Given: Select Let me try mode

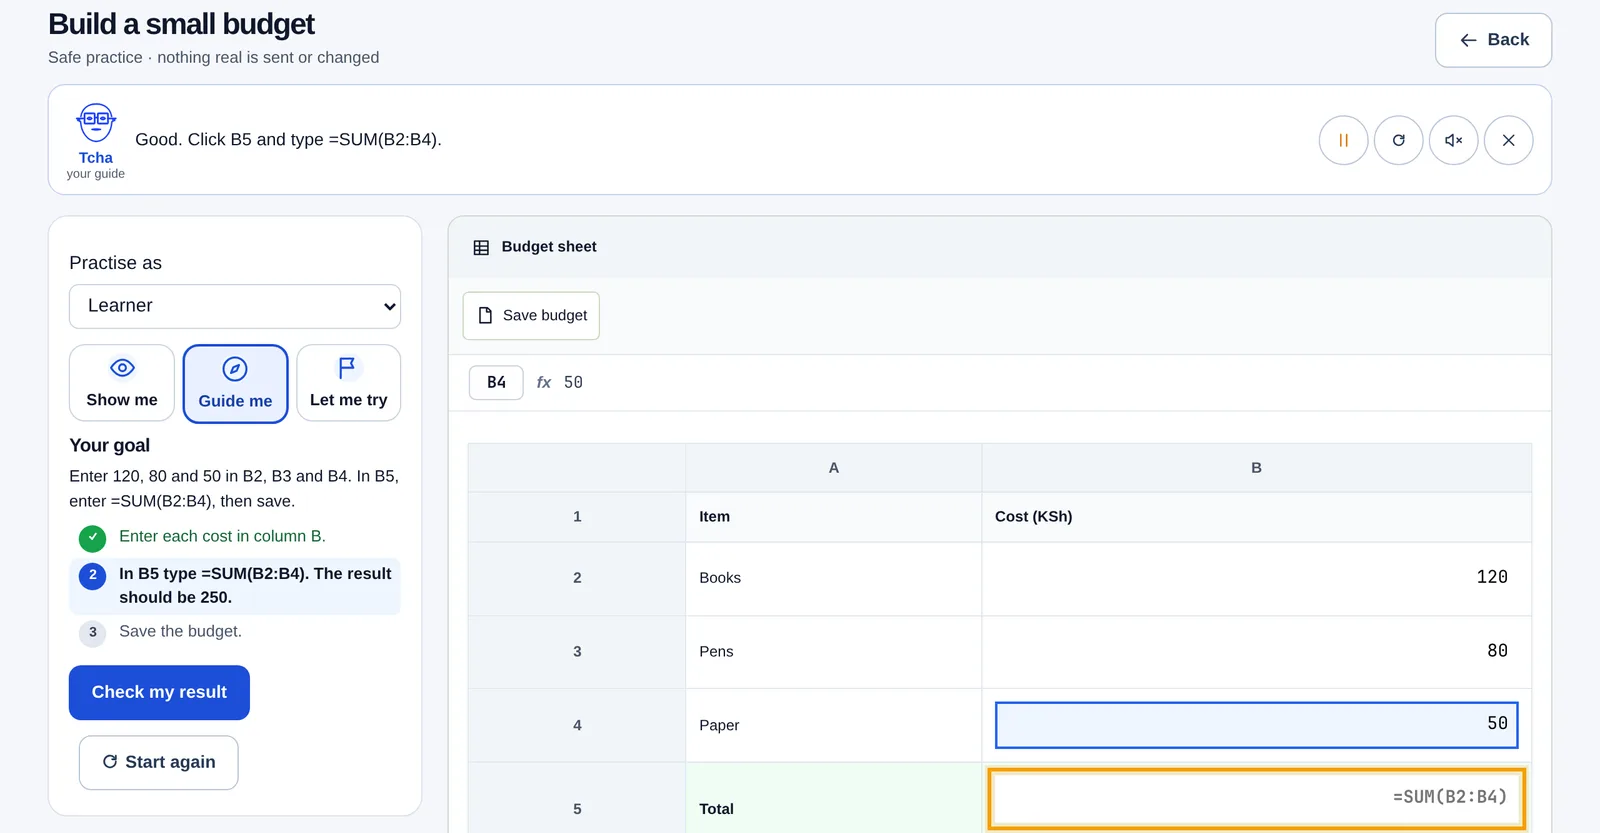Looking at the screenshot, I should (348, 383).
